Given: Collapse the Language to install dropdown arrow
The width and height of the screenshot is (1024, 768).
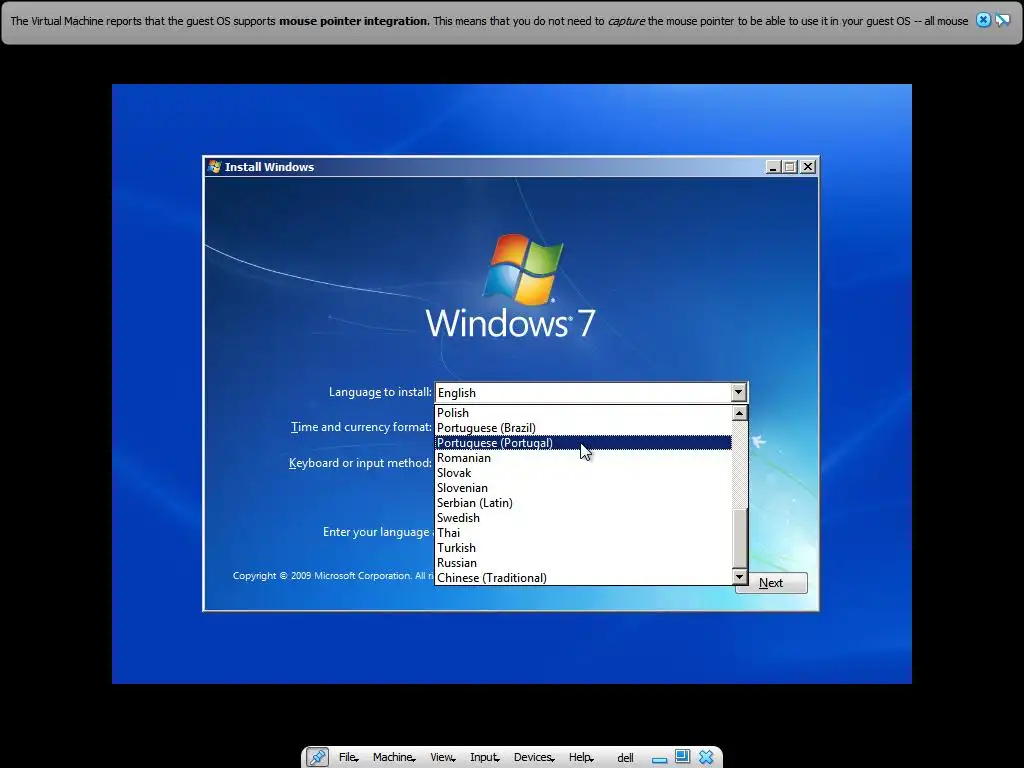Looking at the screenshot, I should tap(739, 392).
